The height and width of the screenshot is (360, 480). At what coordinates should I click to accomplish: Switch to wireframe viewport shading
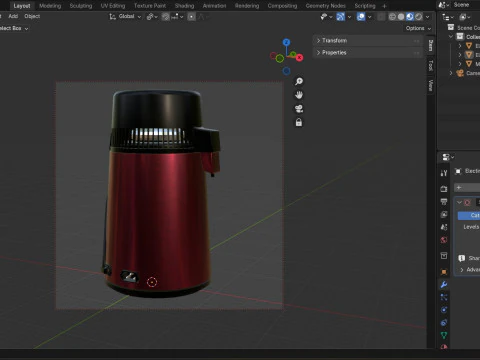click(392, 17)
